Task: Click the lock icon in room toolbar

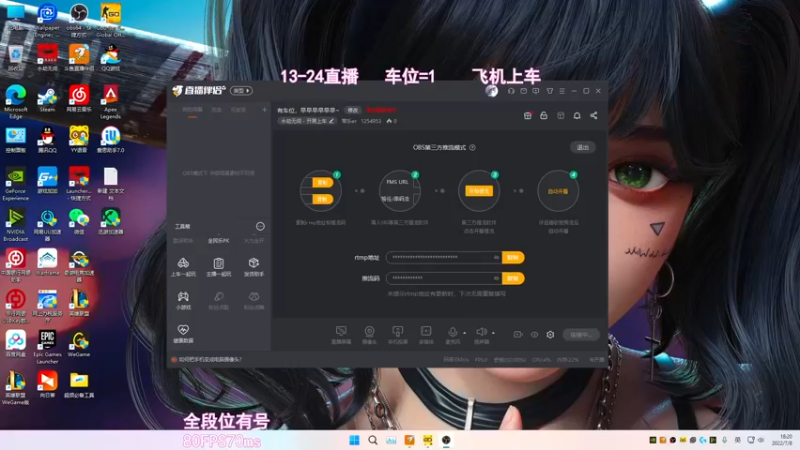Action: [544, 116]
